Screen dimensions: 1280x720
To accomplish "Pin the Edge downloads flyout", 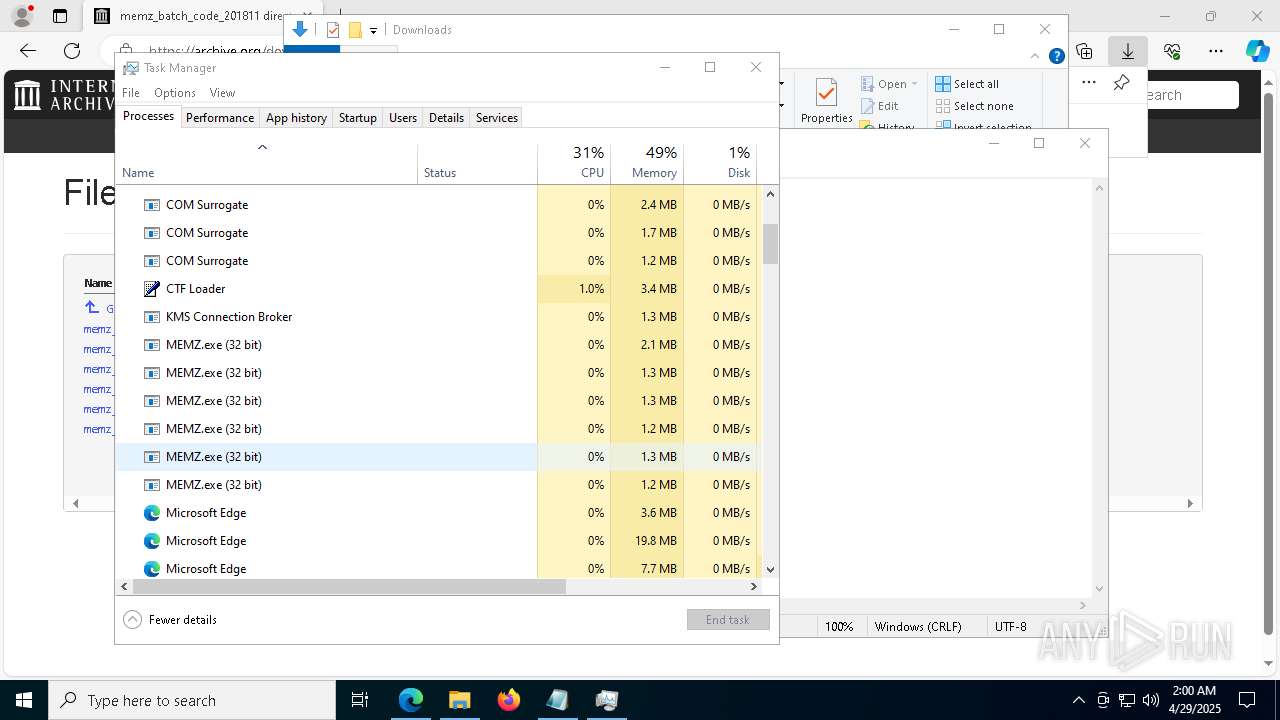I will pos(1121,83).
